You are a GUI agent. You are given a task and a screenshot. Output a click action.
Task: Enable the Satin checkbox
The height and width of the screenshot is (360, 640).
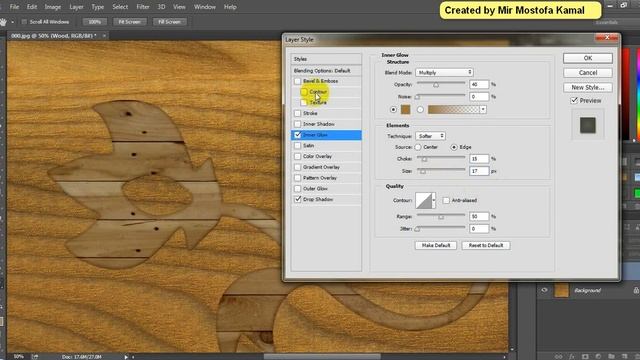pyautogui.click(x=298, y=146)
